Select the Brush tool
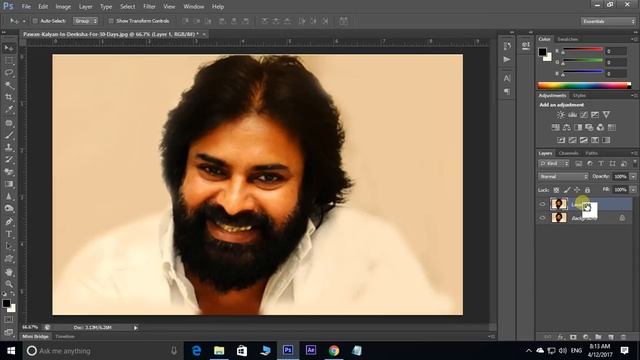This screenshot has width=640, height=360. [9, 135]
